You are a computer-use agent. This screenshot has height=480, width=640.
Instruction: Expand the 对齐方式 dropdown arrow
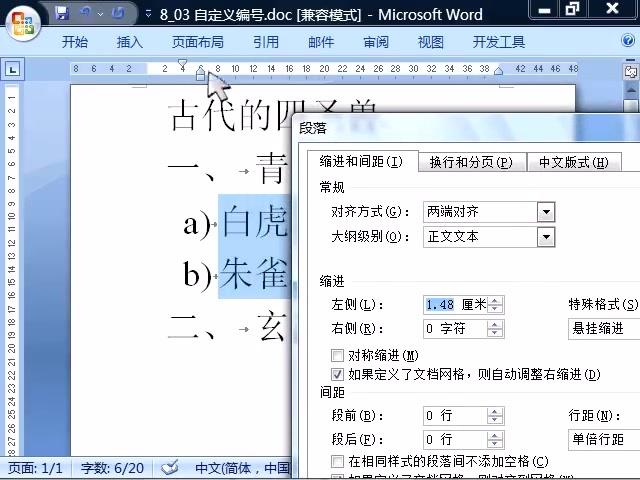[x=546, y=212]
